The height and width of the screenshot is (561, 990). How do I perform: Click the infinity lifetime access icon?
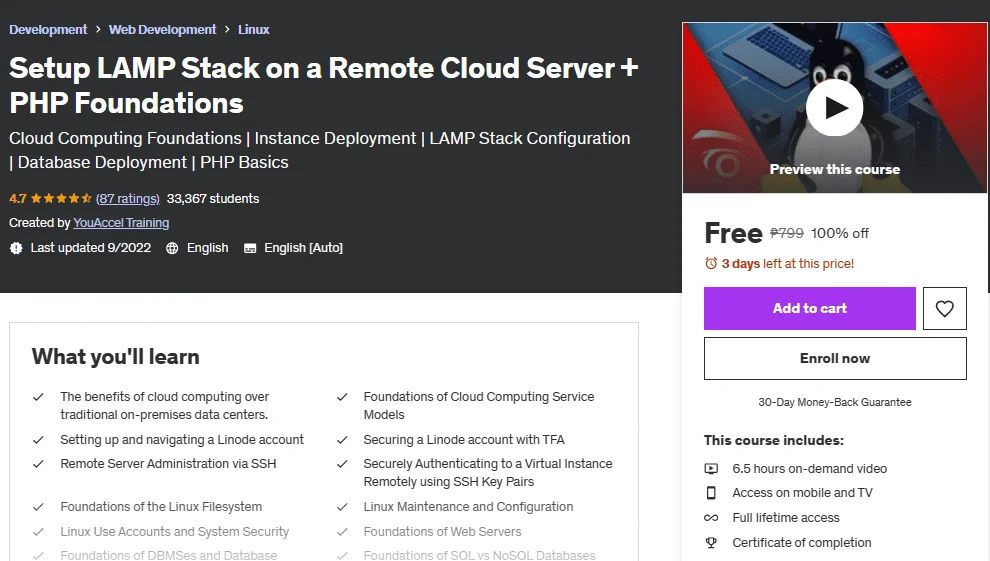pos(711,517)
